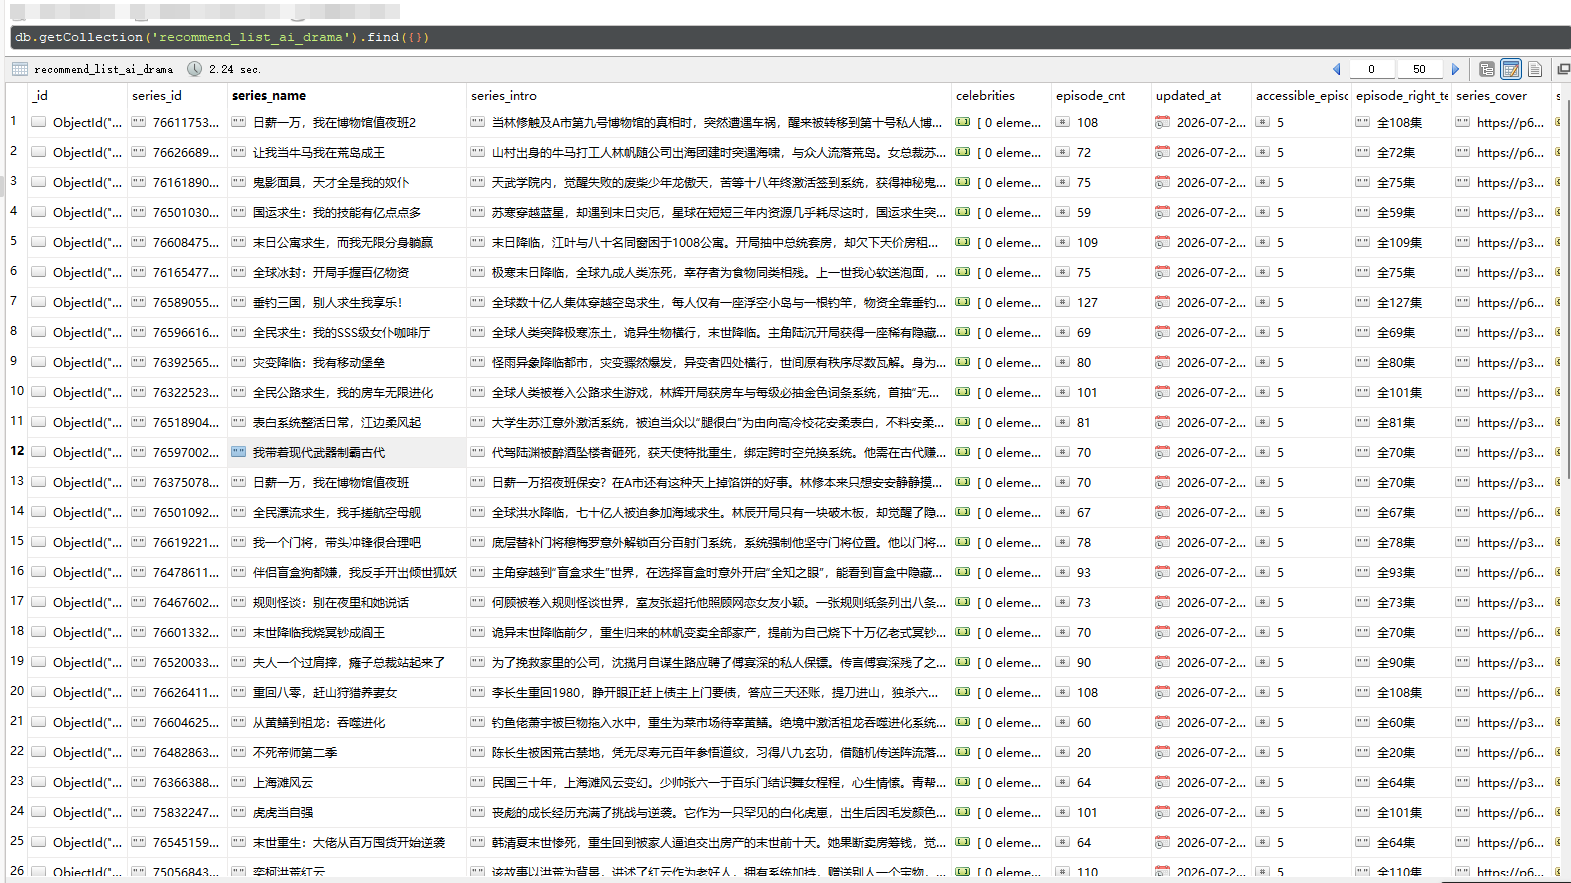Switch results to tree view mode
The image size is (1571, 883).
pos(1487,69)
